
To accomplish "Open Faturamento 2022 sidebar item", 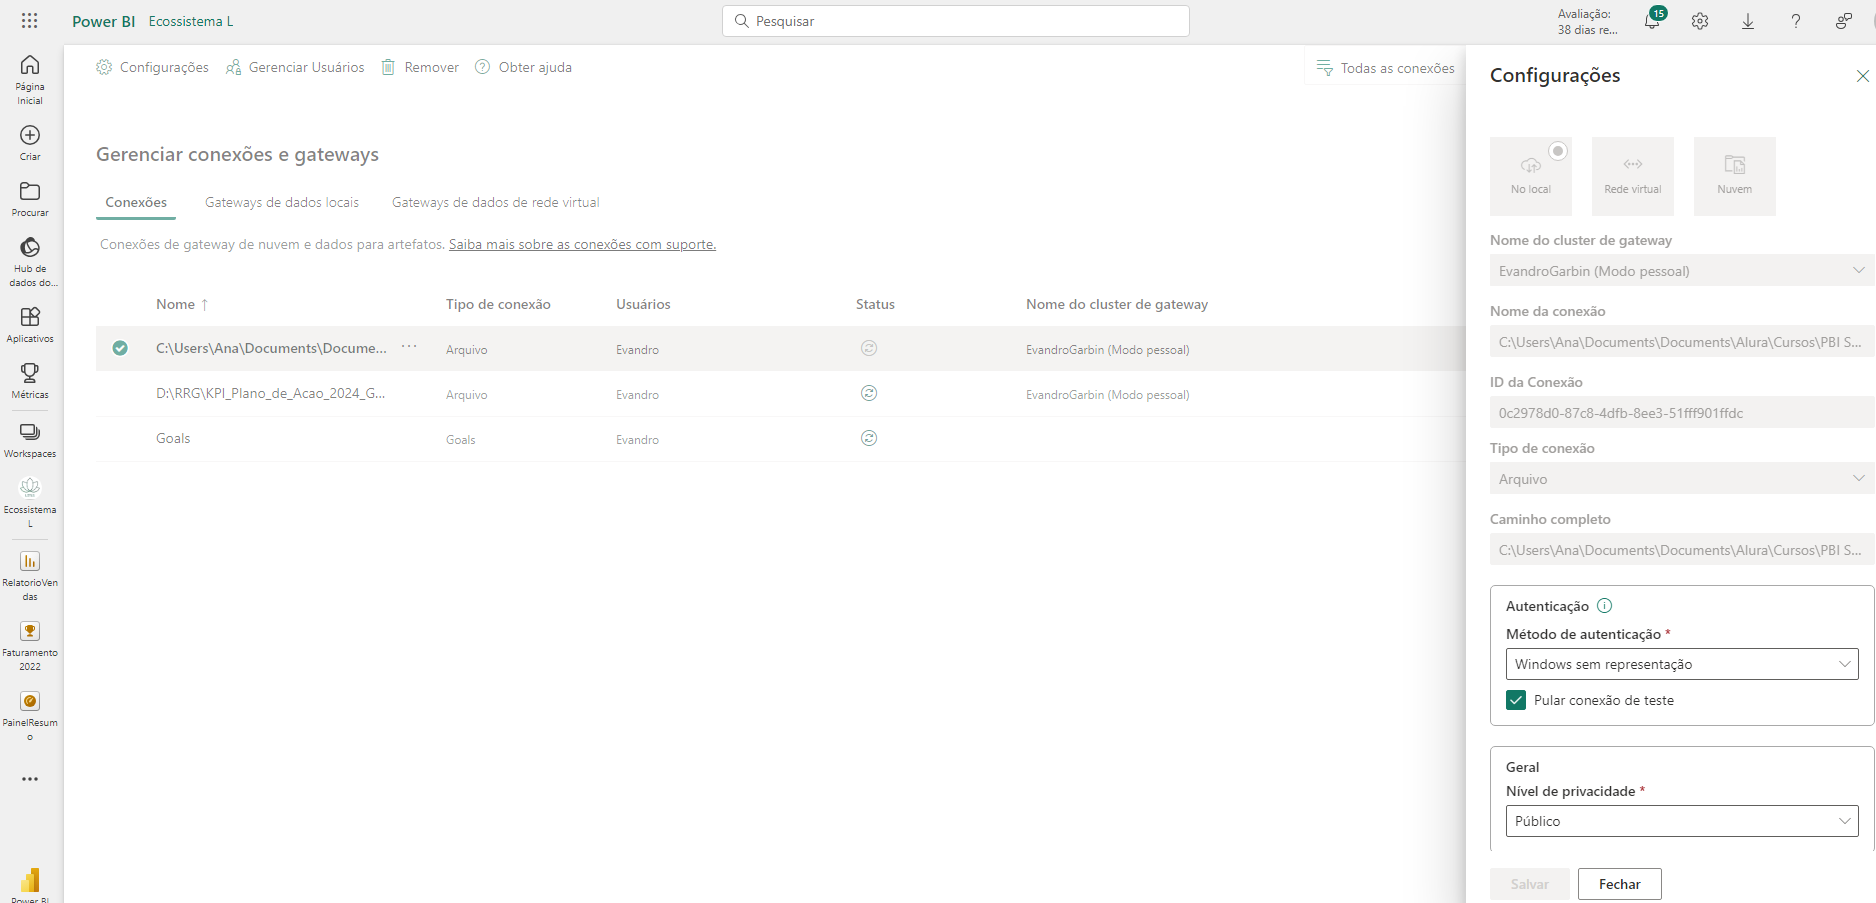I will pos(30,645).
